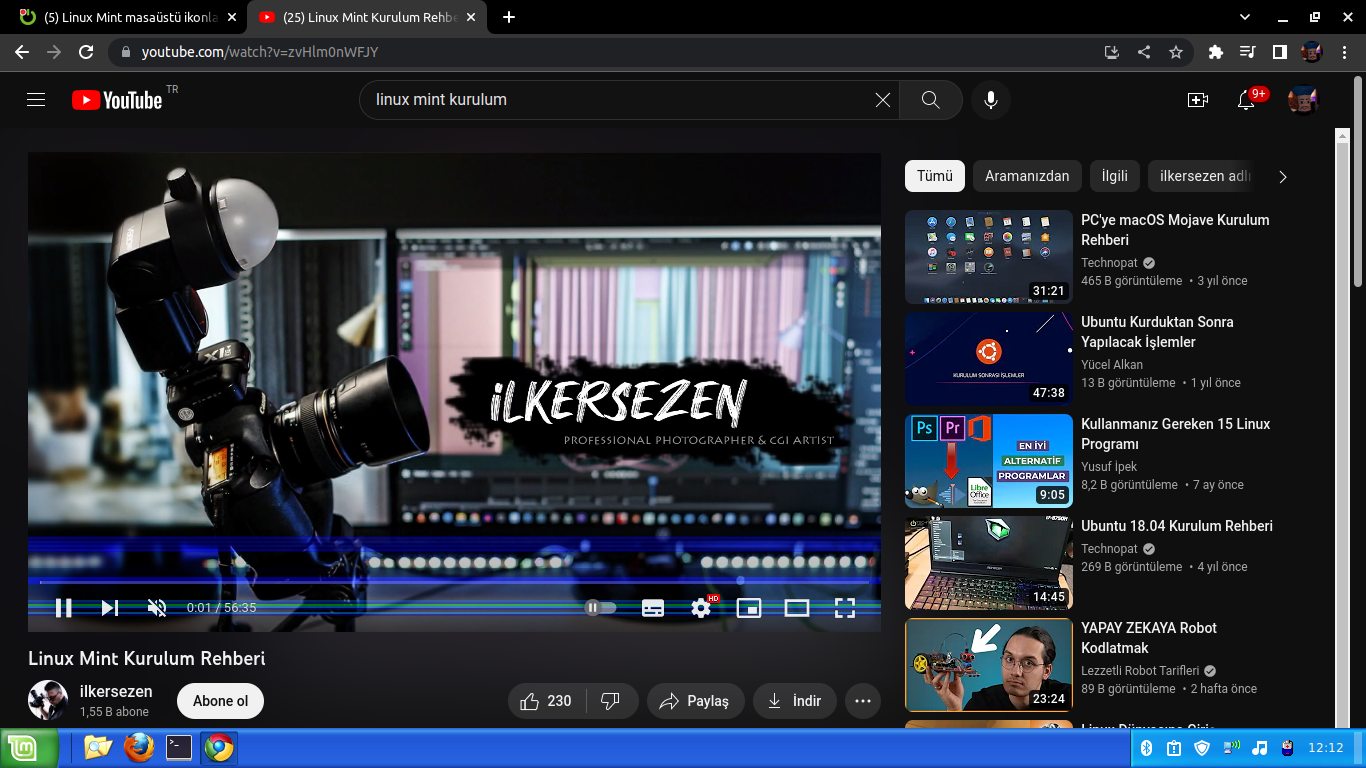Image resolution: width=1366 pixels, height=768 pixels.
Task: Unmute the video with the speaker icon
Action: pos(157,607)
